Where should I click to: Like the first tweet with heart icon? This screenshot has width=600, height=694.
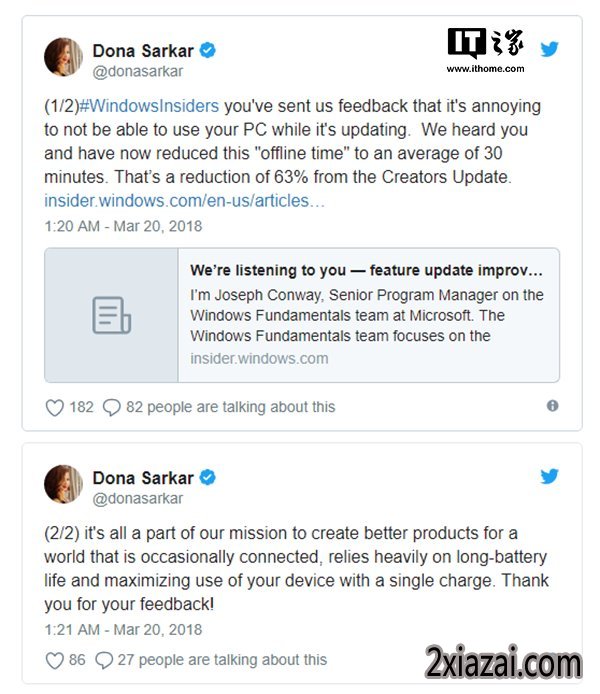[55, 407]
